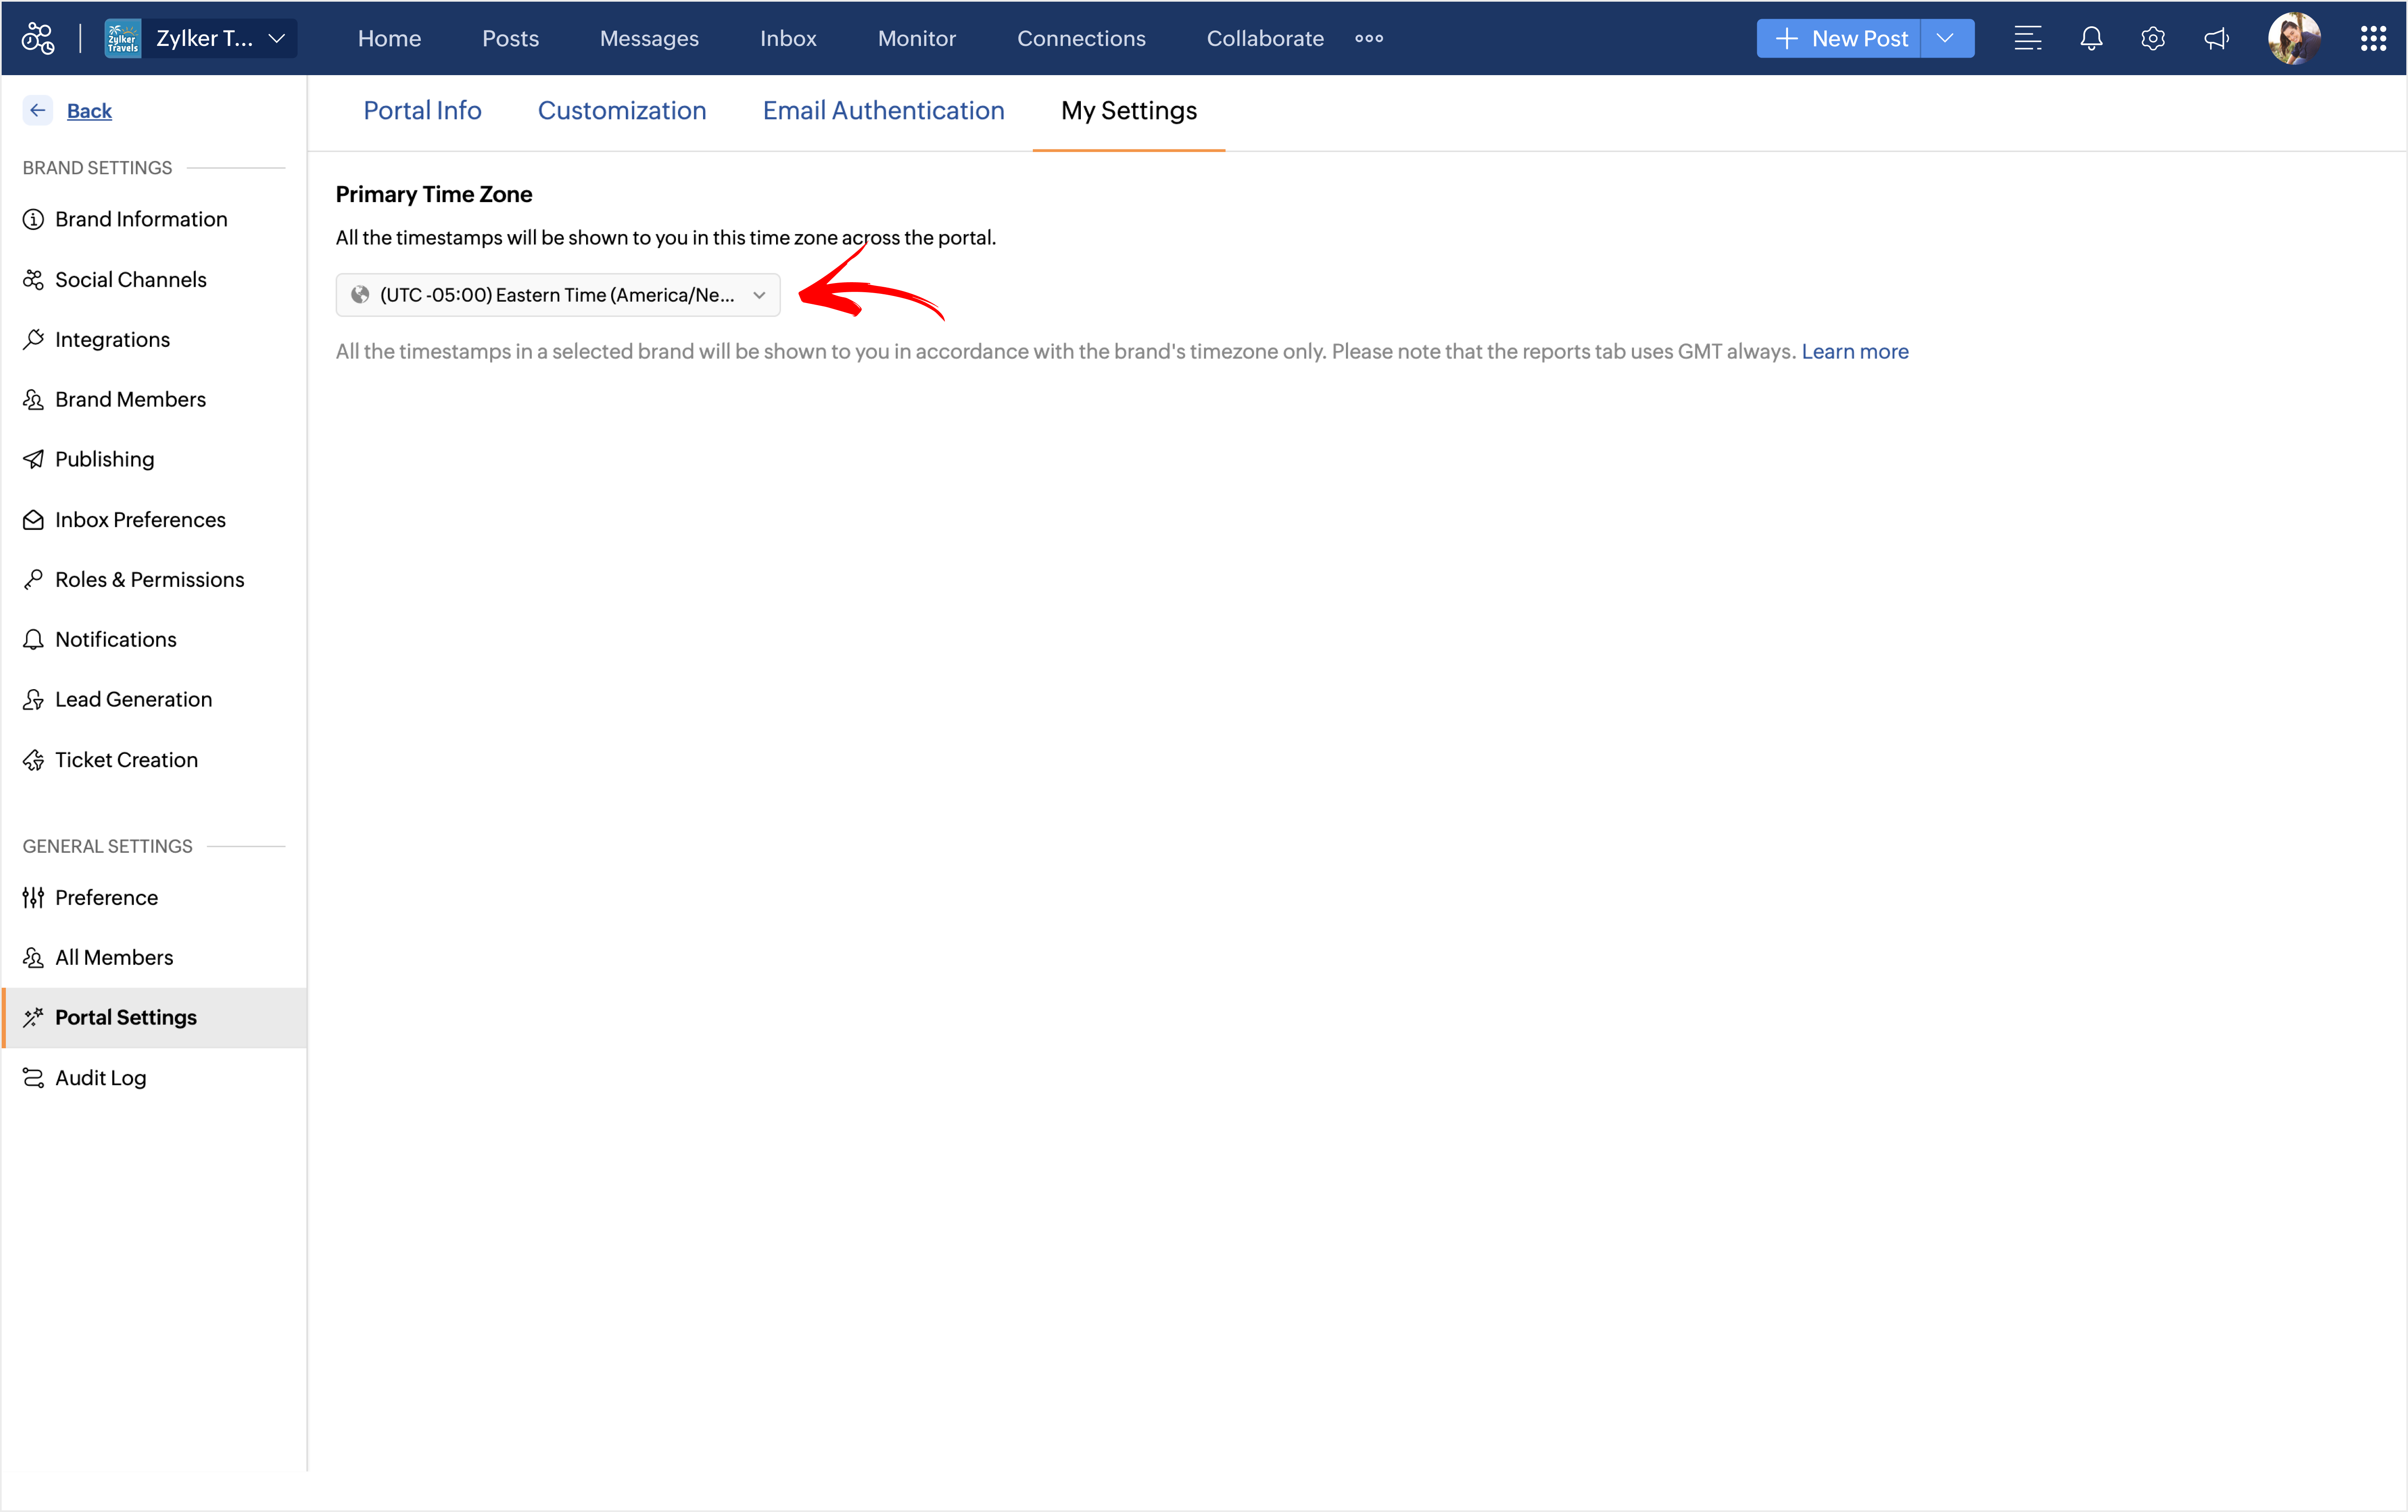Click the New Post button

tap(1840, 38)
